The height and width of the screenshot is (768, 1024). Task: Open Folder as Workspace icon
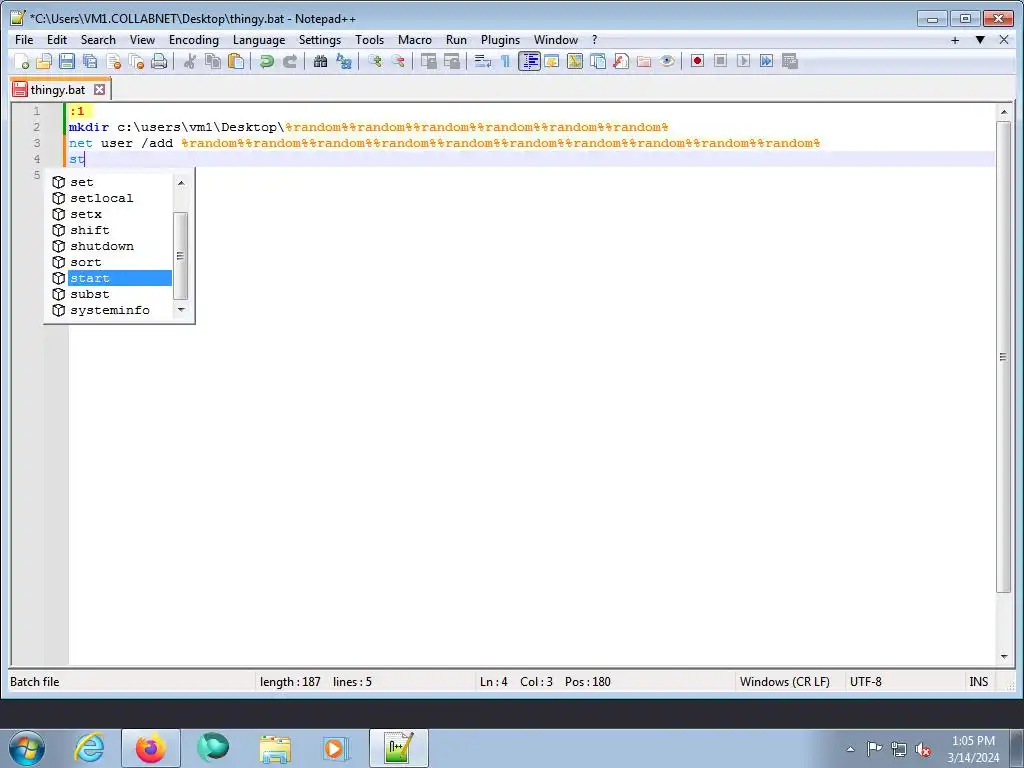pyautogui.click(x=644, y=61)
